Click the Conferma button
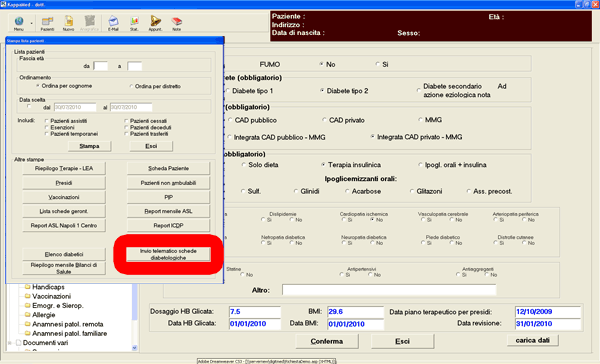 (327, 341)
